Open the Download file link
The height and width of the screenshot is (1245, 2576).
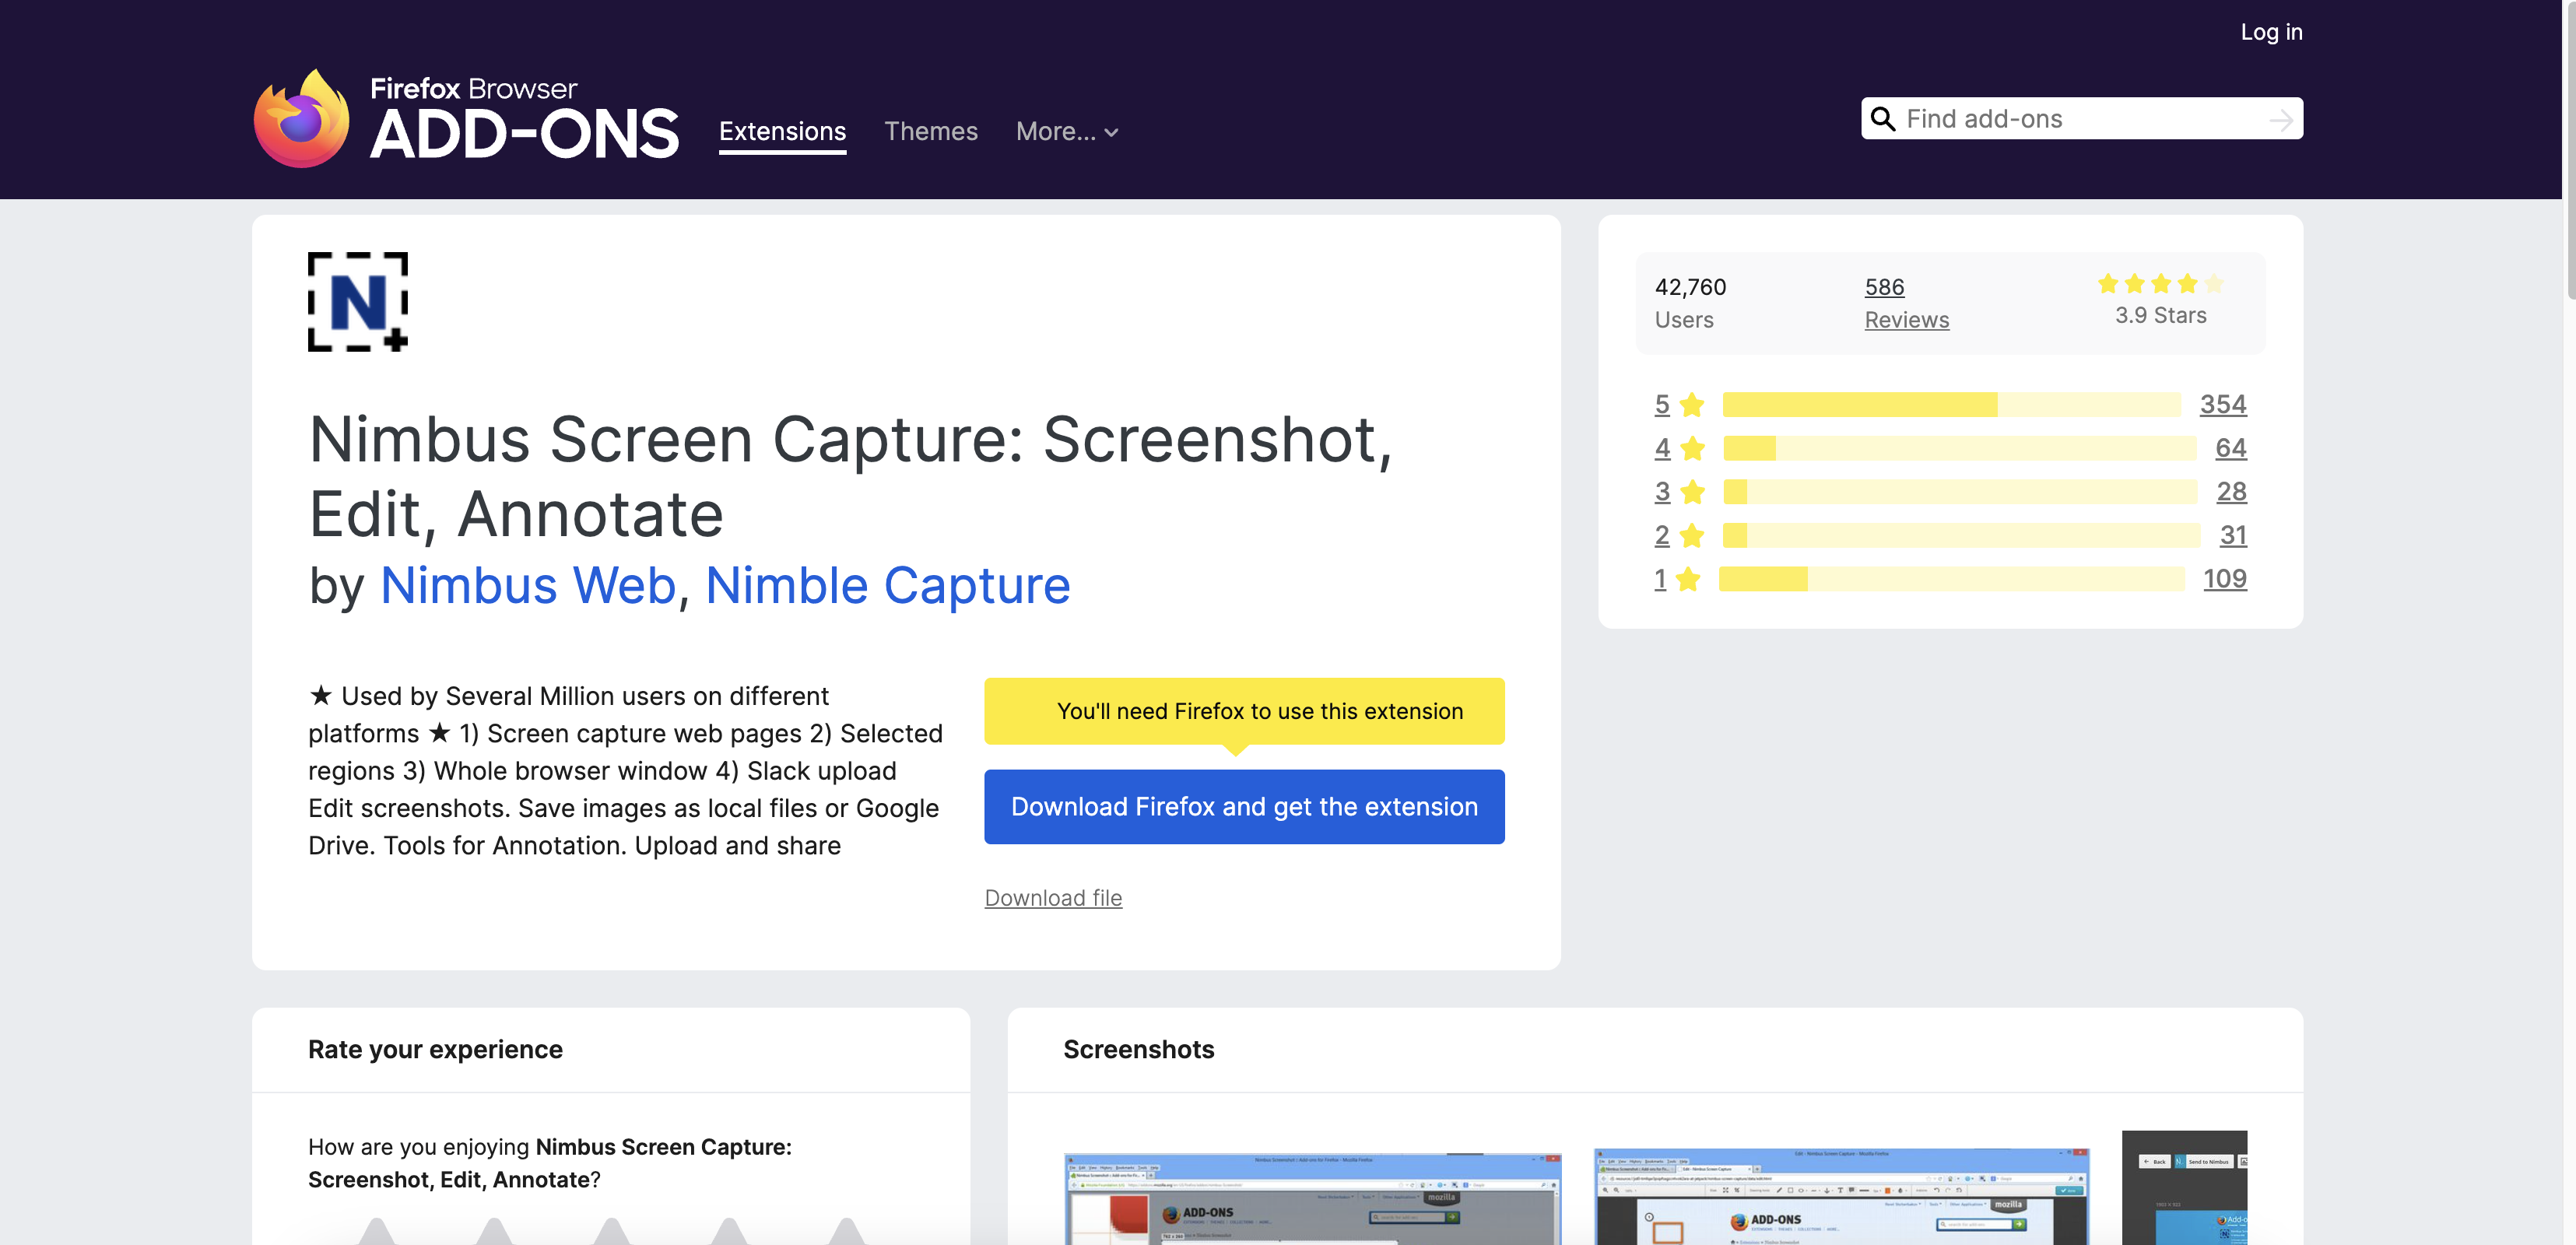click(x=1053, y=898)
